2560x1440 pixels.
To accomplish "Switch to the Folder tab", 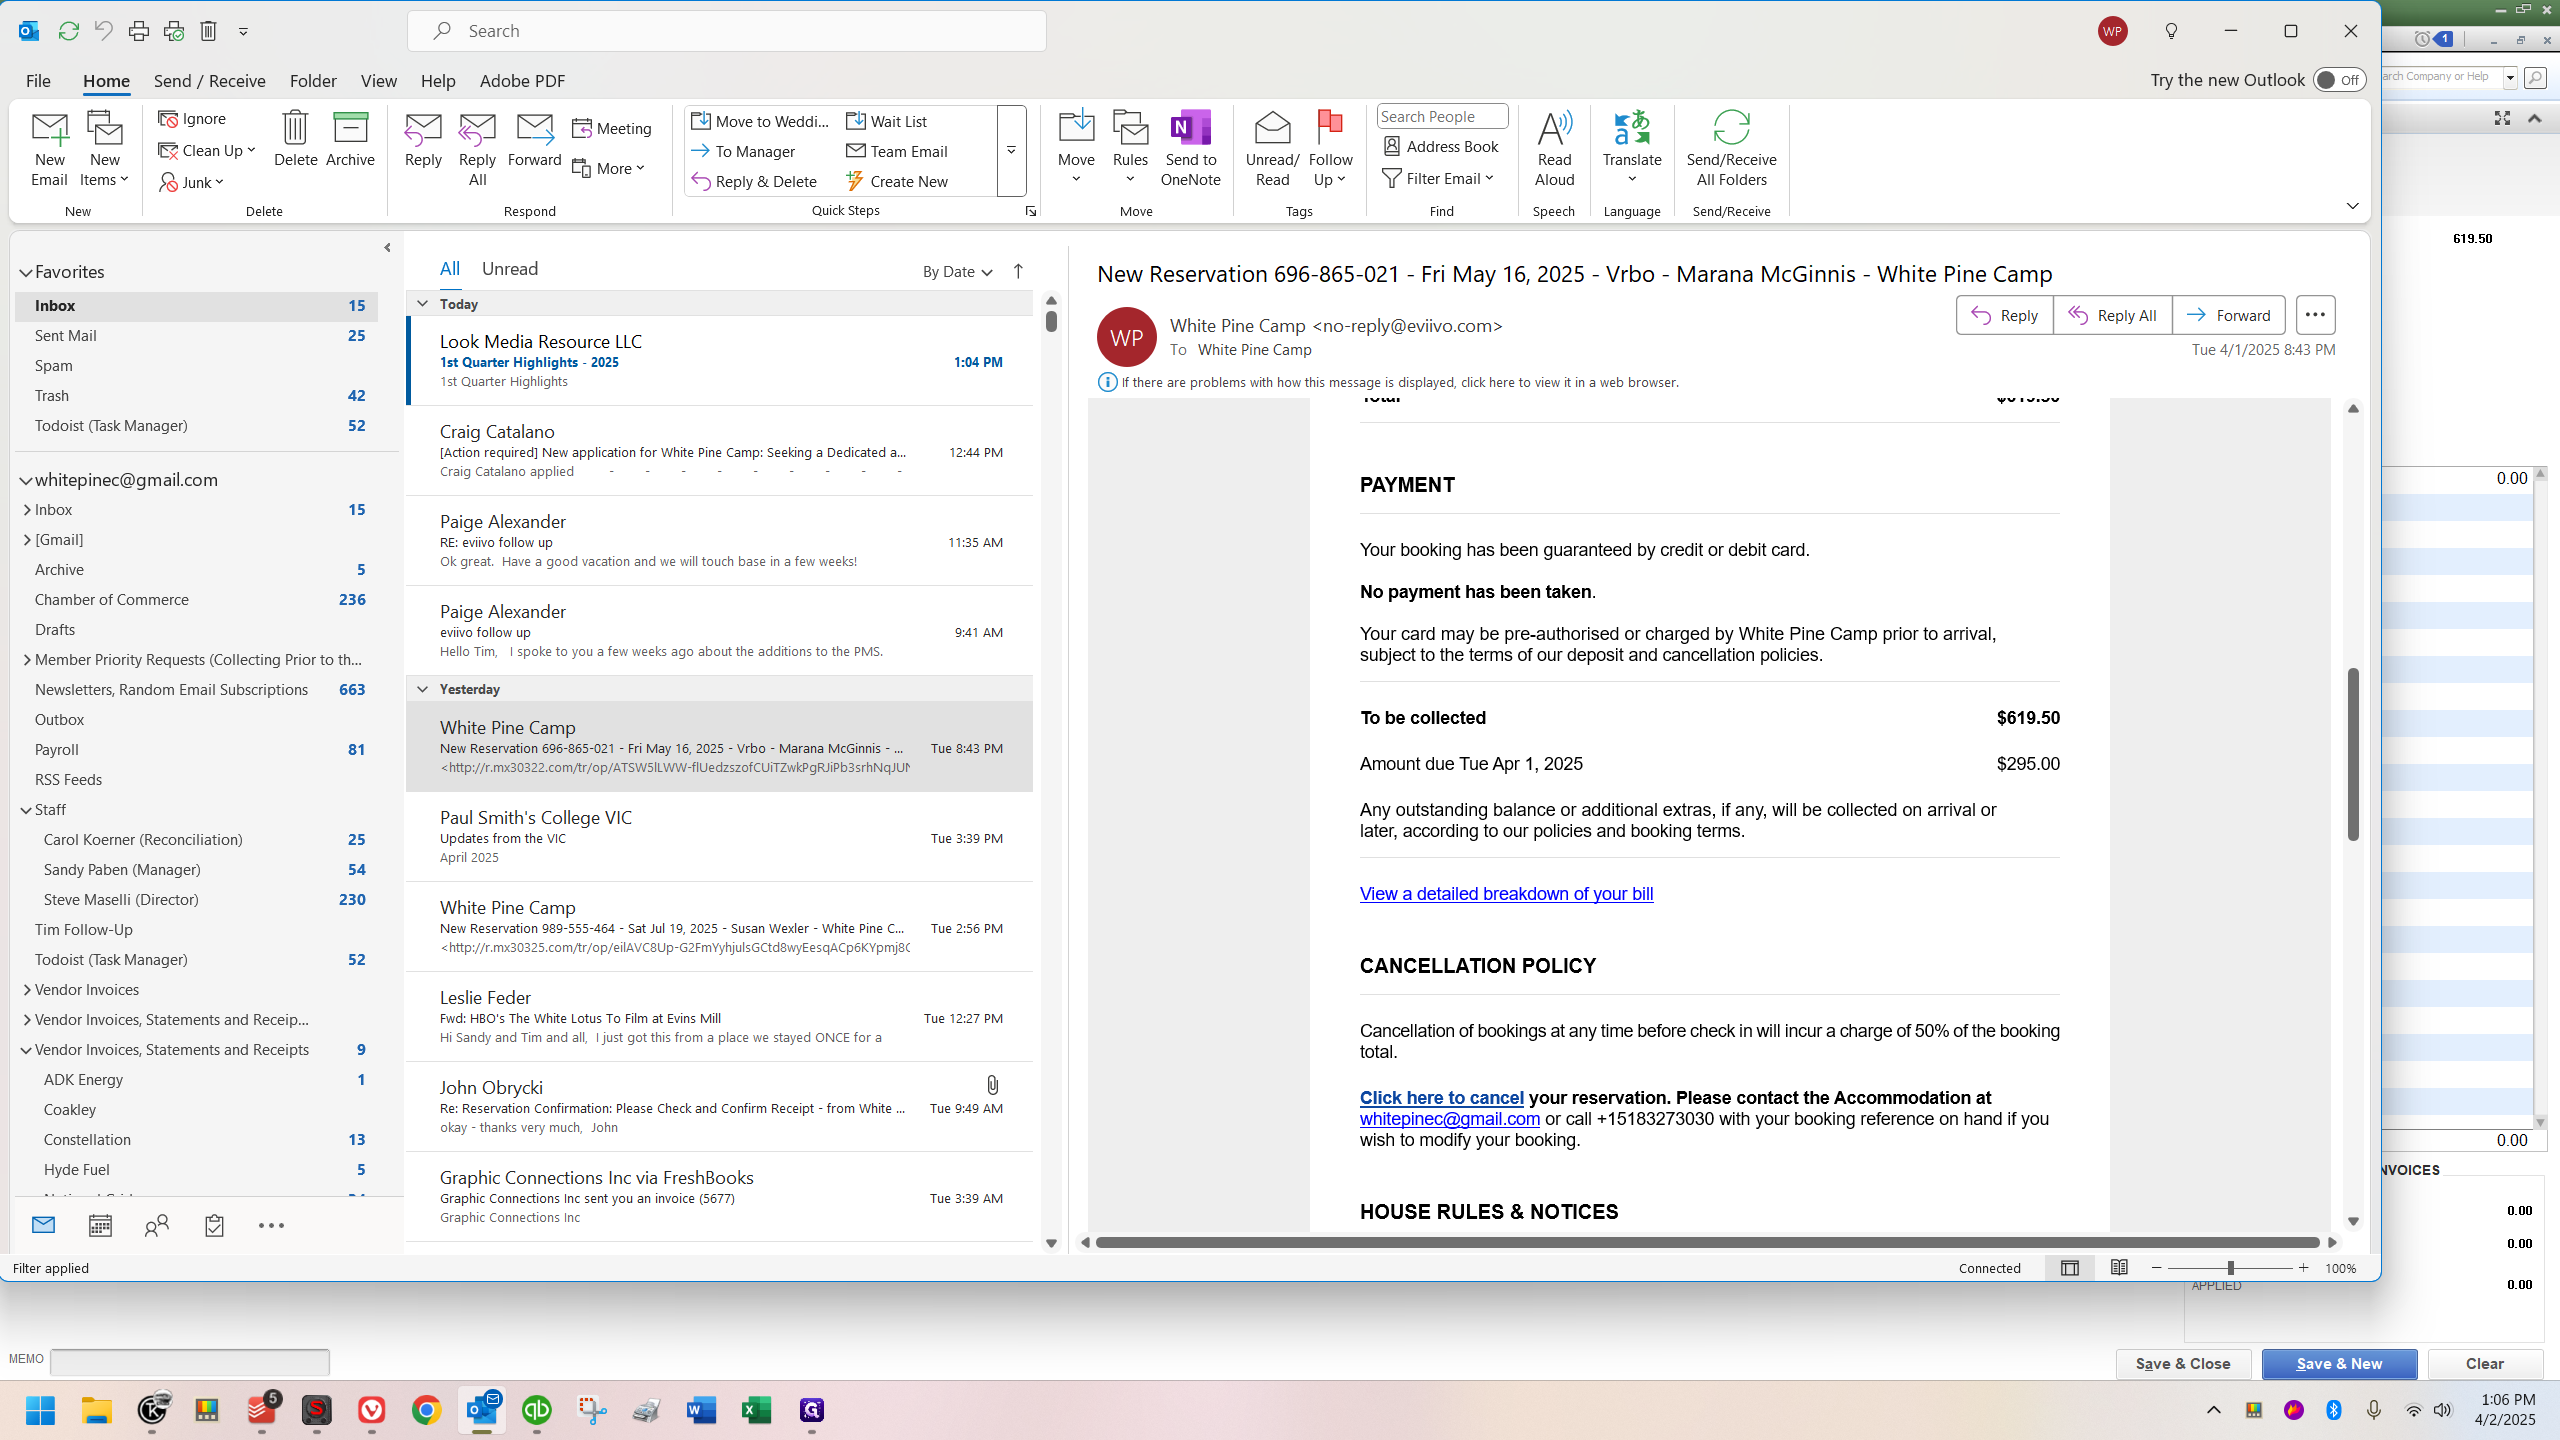I will click(313, 81).
